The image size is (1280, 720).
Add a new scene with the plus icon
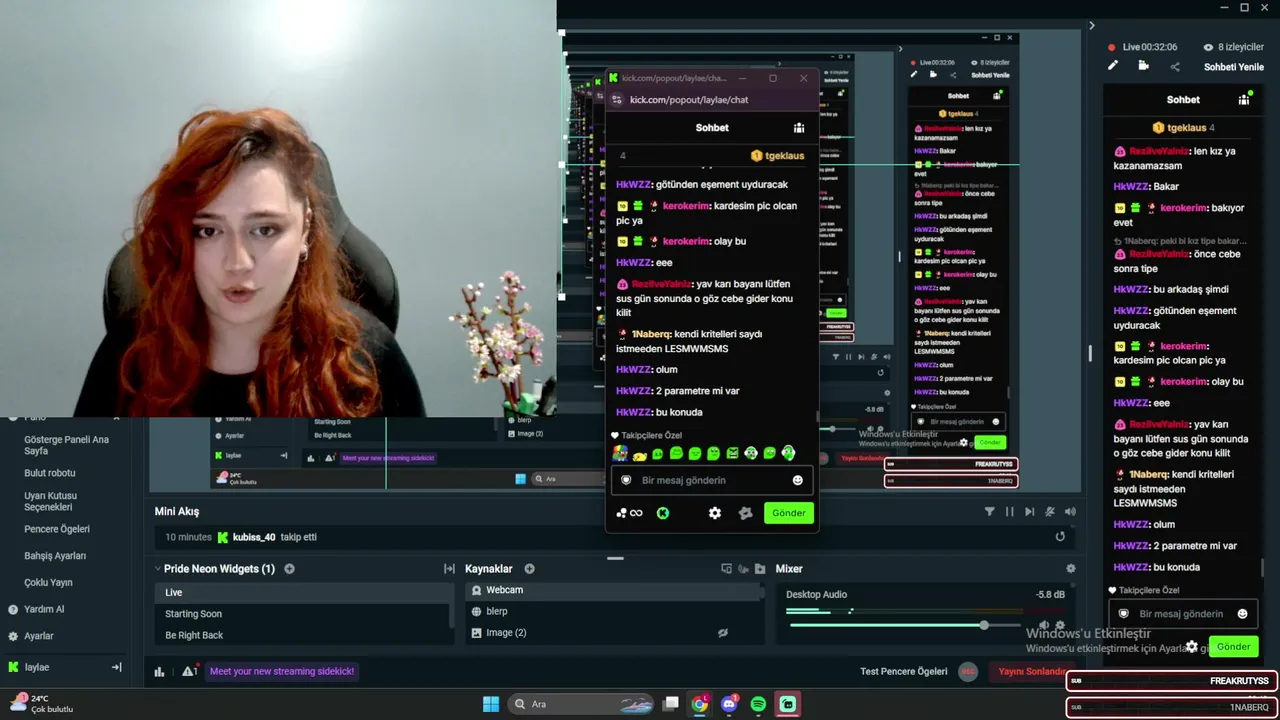[289, 569]
